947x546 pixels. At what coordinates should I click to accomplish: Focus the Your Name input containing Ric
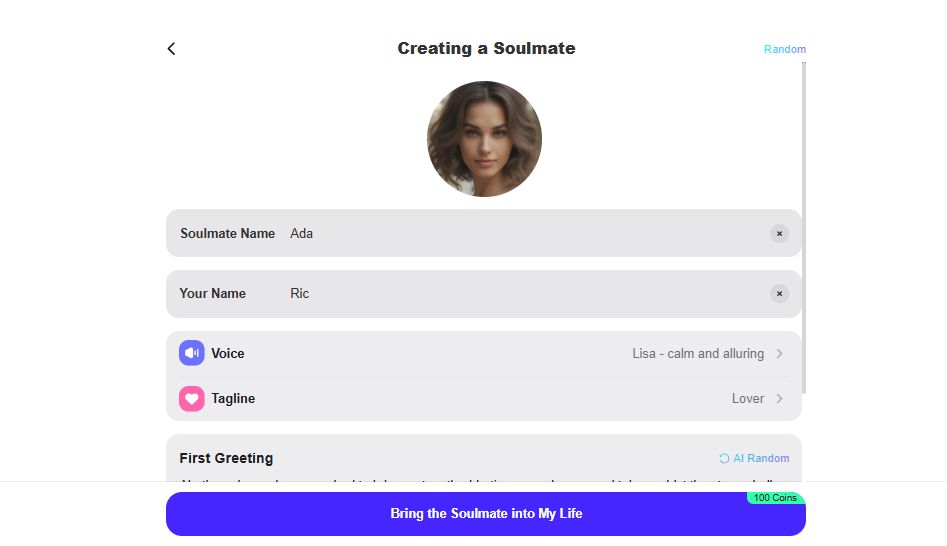coord(520,294)
